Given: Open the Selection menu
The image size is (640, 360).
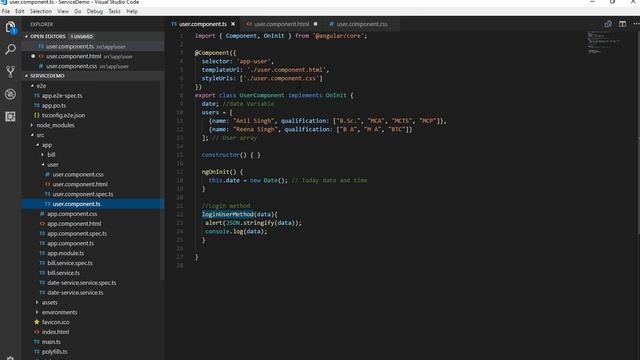Looking at the screenshot, I should 41,11.
